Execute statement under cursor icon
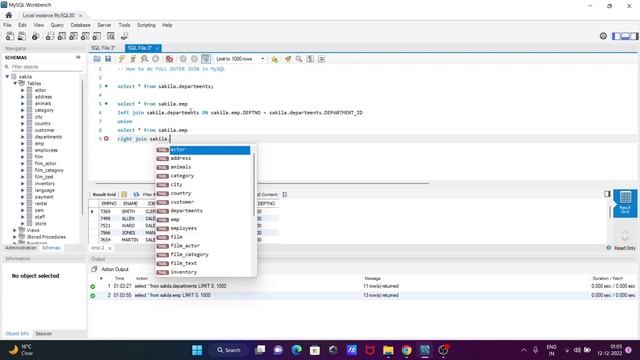The width and height of the screenshot is (640, 360). coord(133,59)
